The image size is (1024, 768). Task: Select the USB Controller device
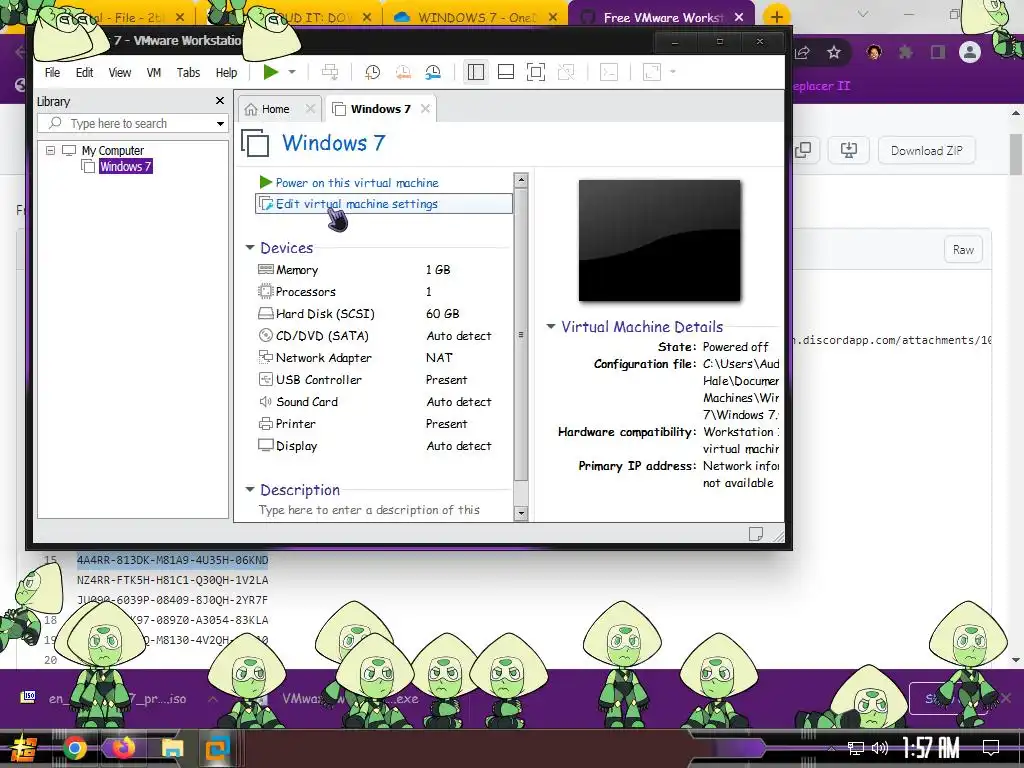381,379
